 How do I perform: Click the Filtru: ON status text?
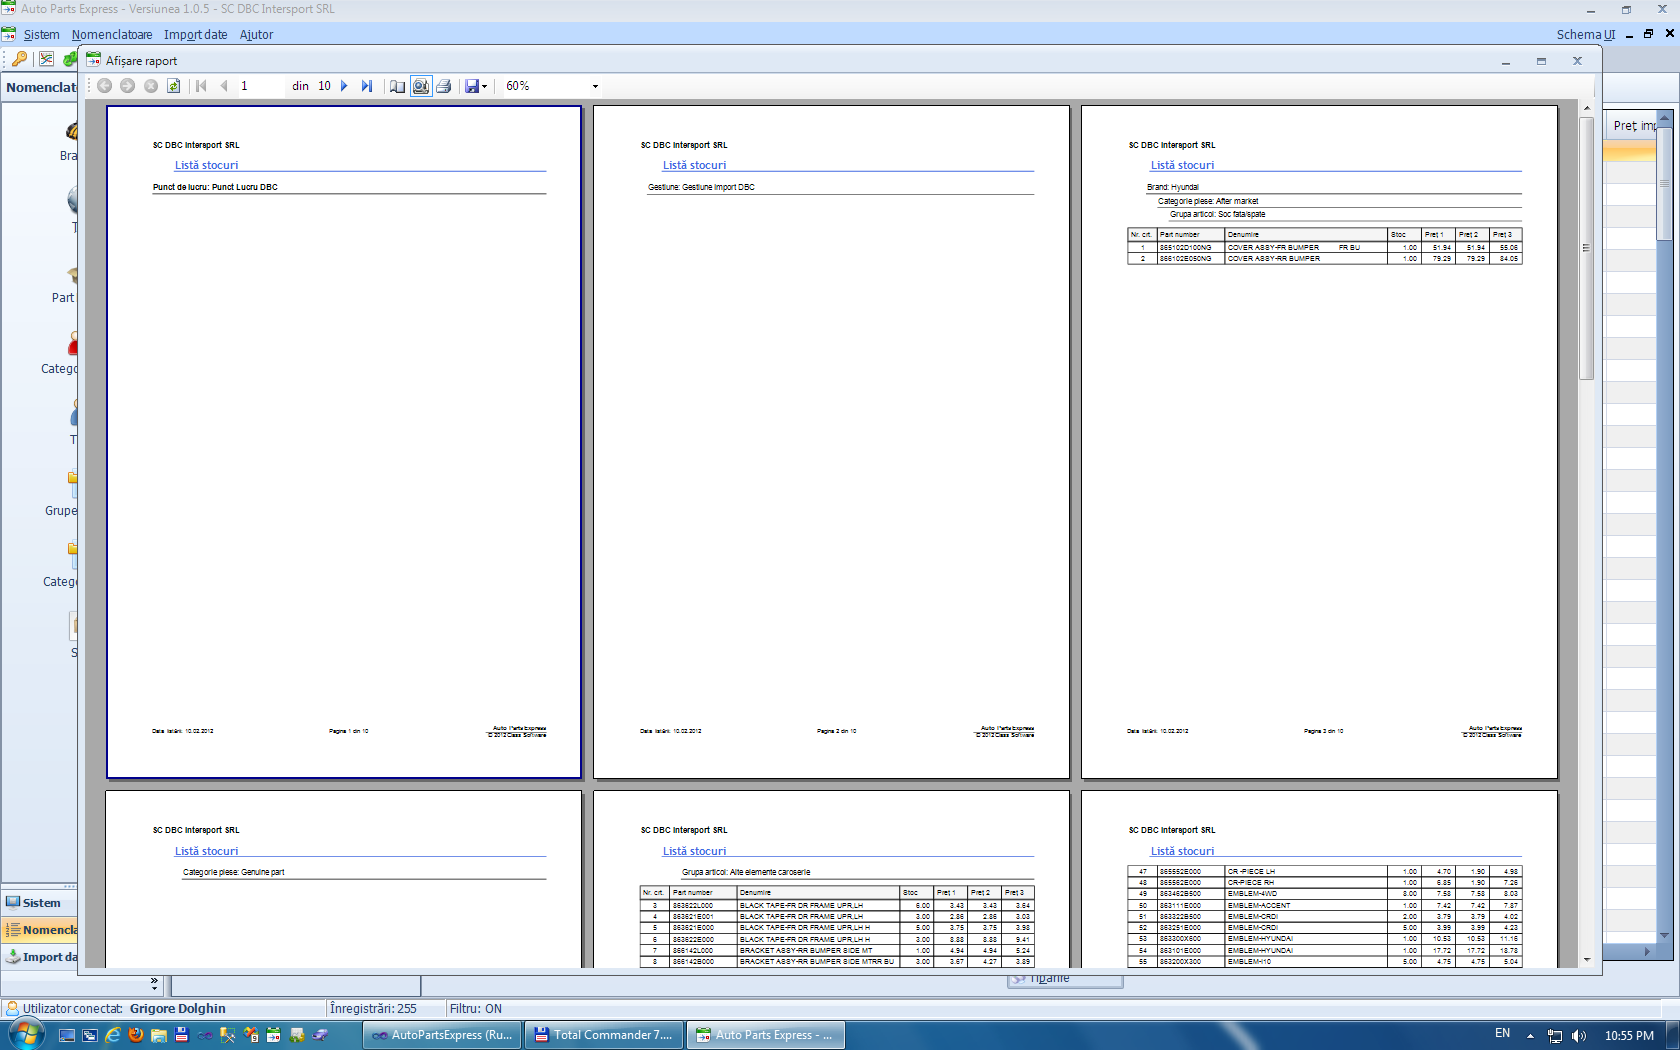tap(476, 1008)
